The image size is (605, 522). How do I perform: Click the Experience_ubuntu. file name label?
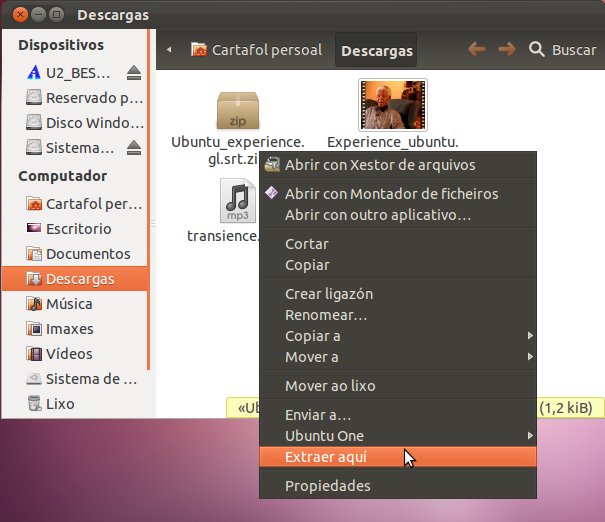(393, 142)
